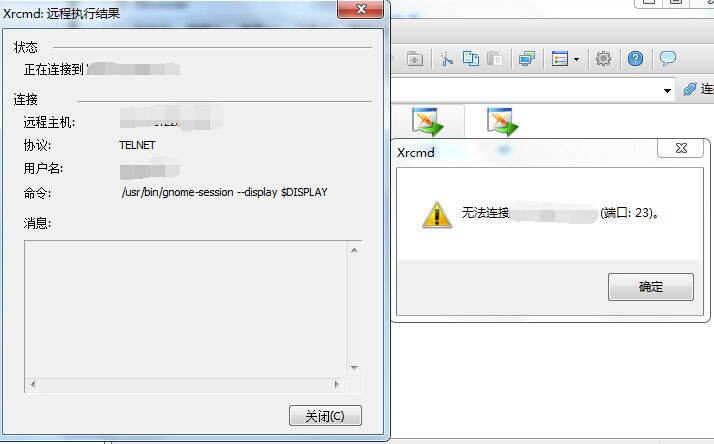Click the Cut scissors toolbar icon

click(x=446, y=59)
